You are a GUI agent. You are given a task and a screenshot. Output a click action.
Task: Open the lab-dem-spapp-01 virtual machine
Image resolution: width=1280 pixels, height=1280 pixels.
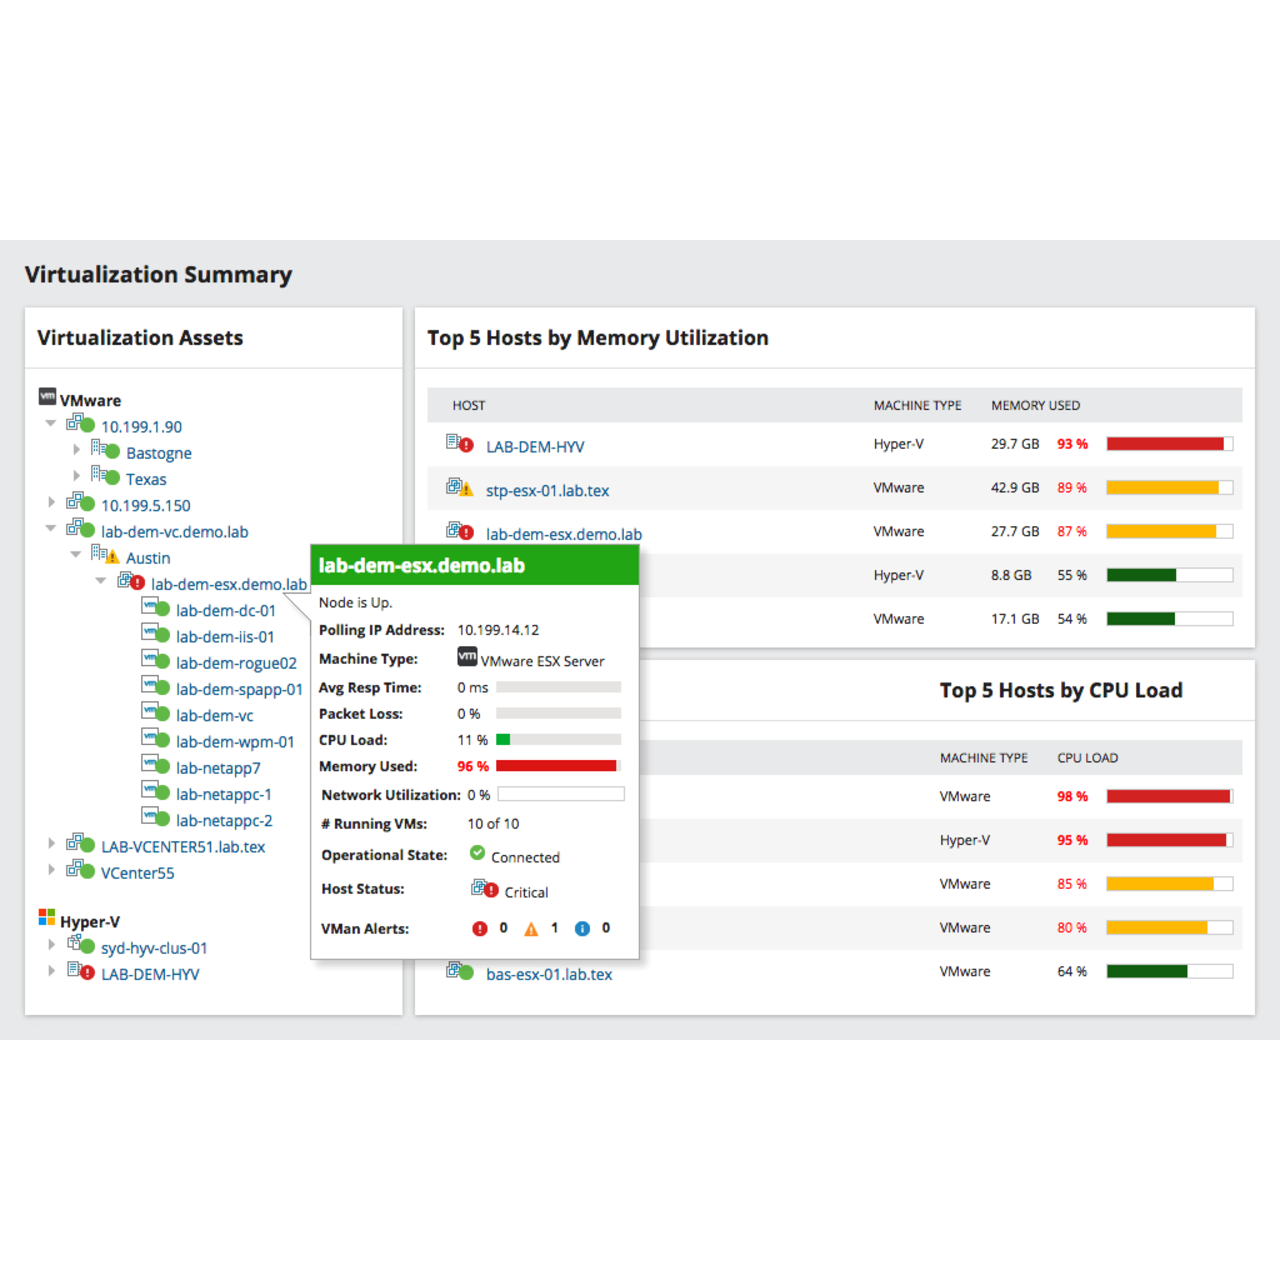(239, 689)
